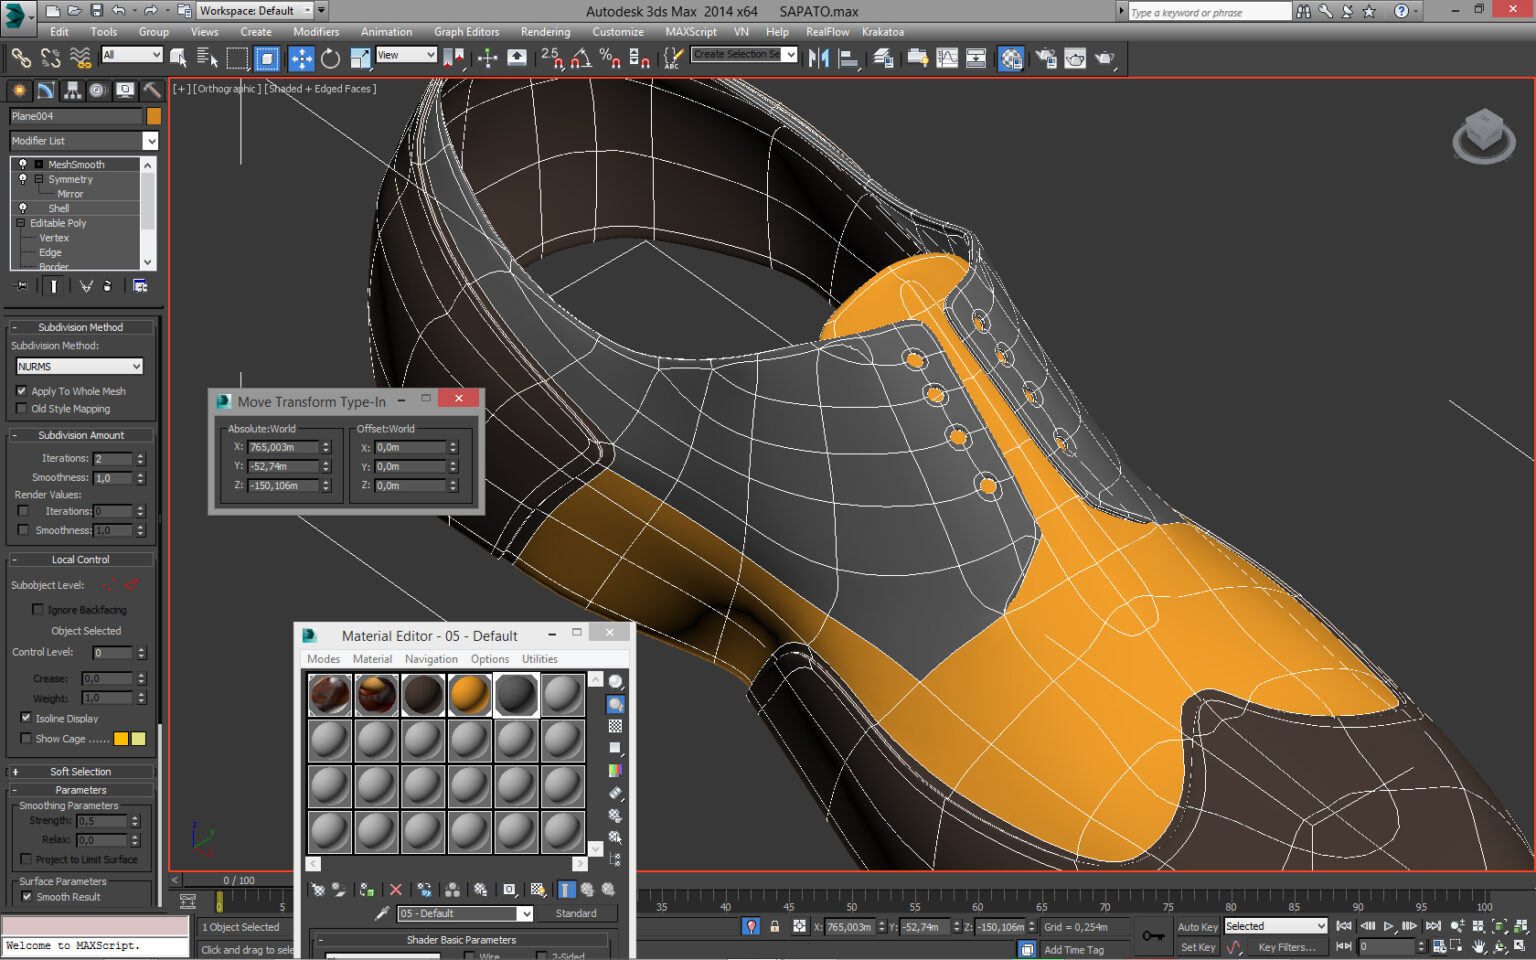The width and height of the screenshot is (1536, 960).
Task: Open the Rendering menu
Action: pos(545,32)
